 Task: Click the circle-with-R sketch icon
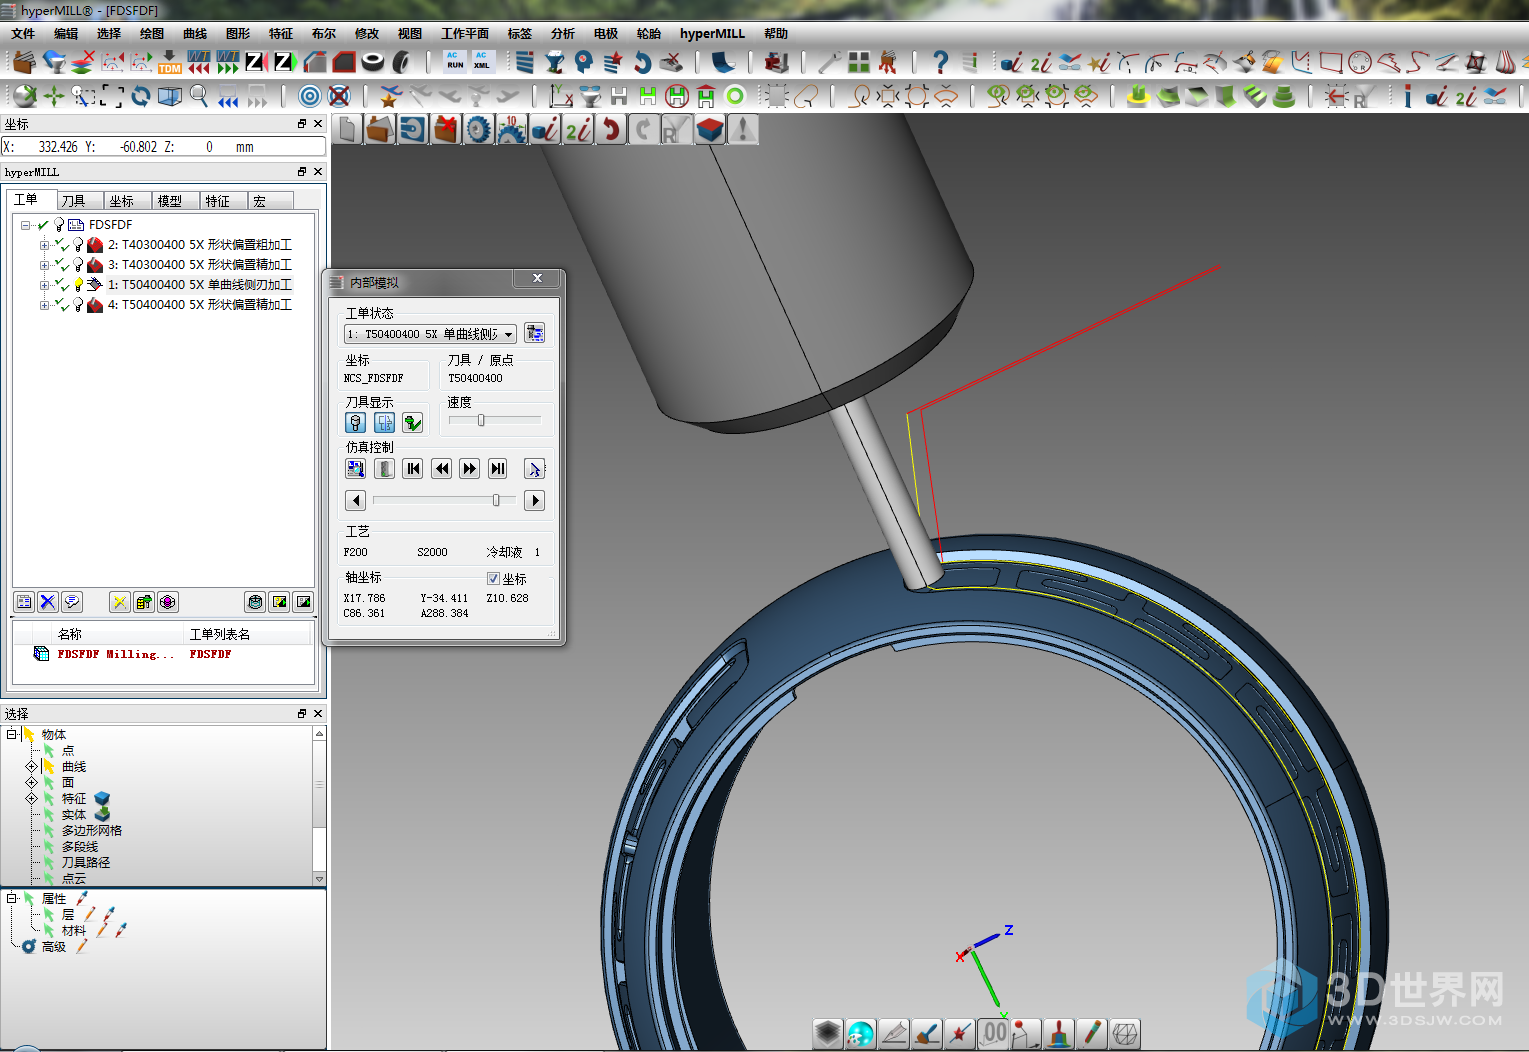pos(1360,62)
